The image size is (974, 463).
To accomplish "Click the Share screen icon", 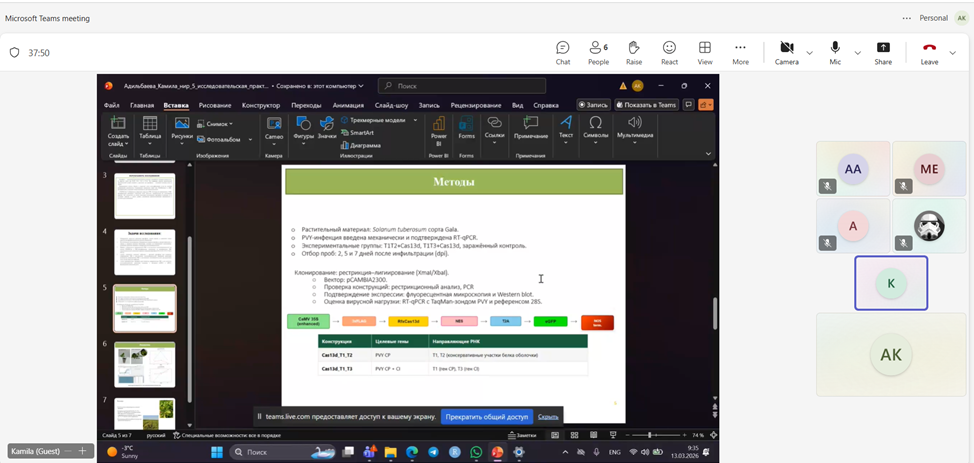I will click(883, 52).
